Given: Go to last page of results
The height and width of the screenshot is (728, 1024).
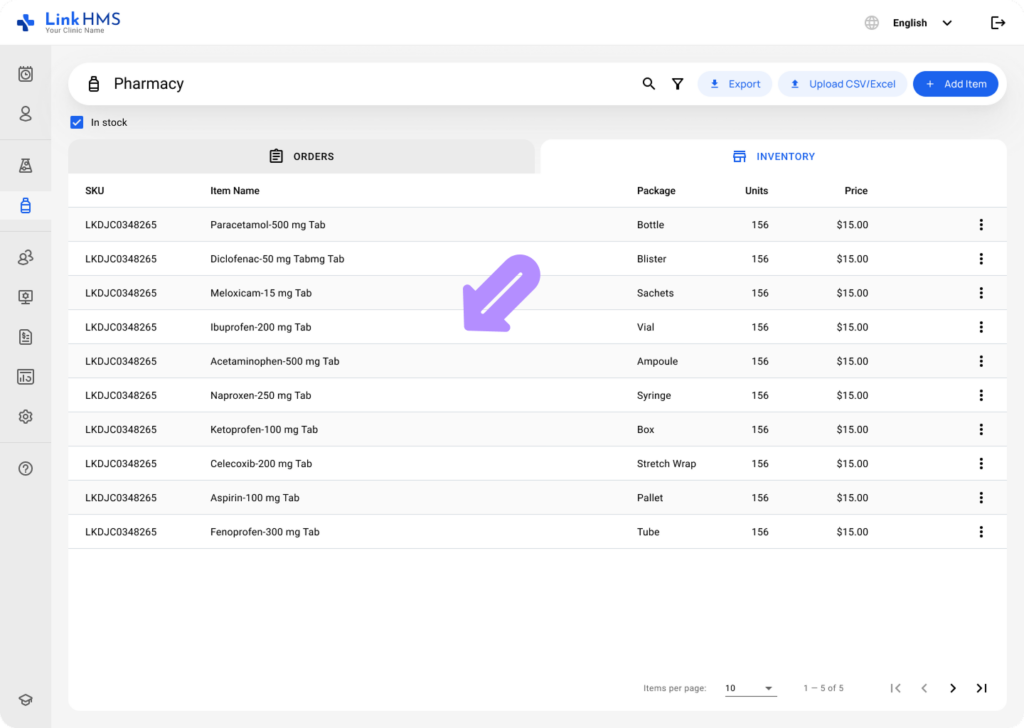Looking at the screenshot, I should tap(982, 688).
